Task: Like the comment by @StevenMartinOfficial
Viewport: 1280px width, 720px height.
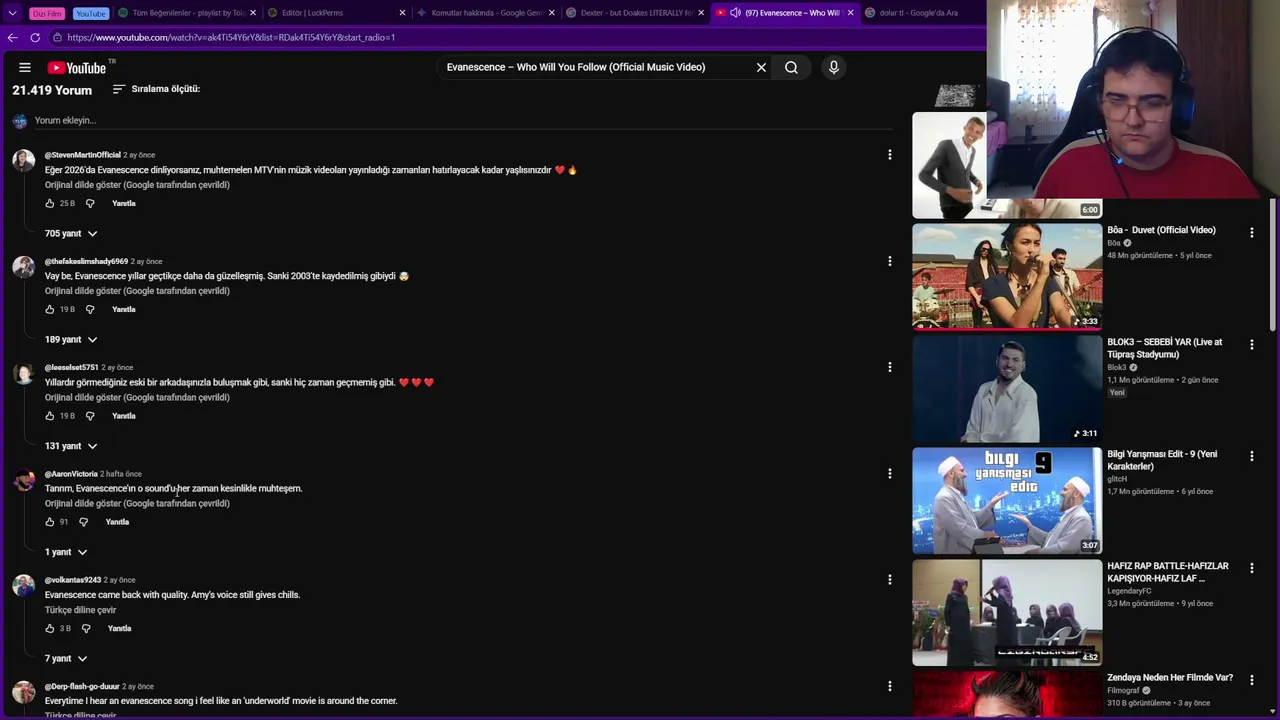Action: (x=50, y=203)
